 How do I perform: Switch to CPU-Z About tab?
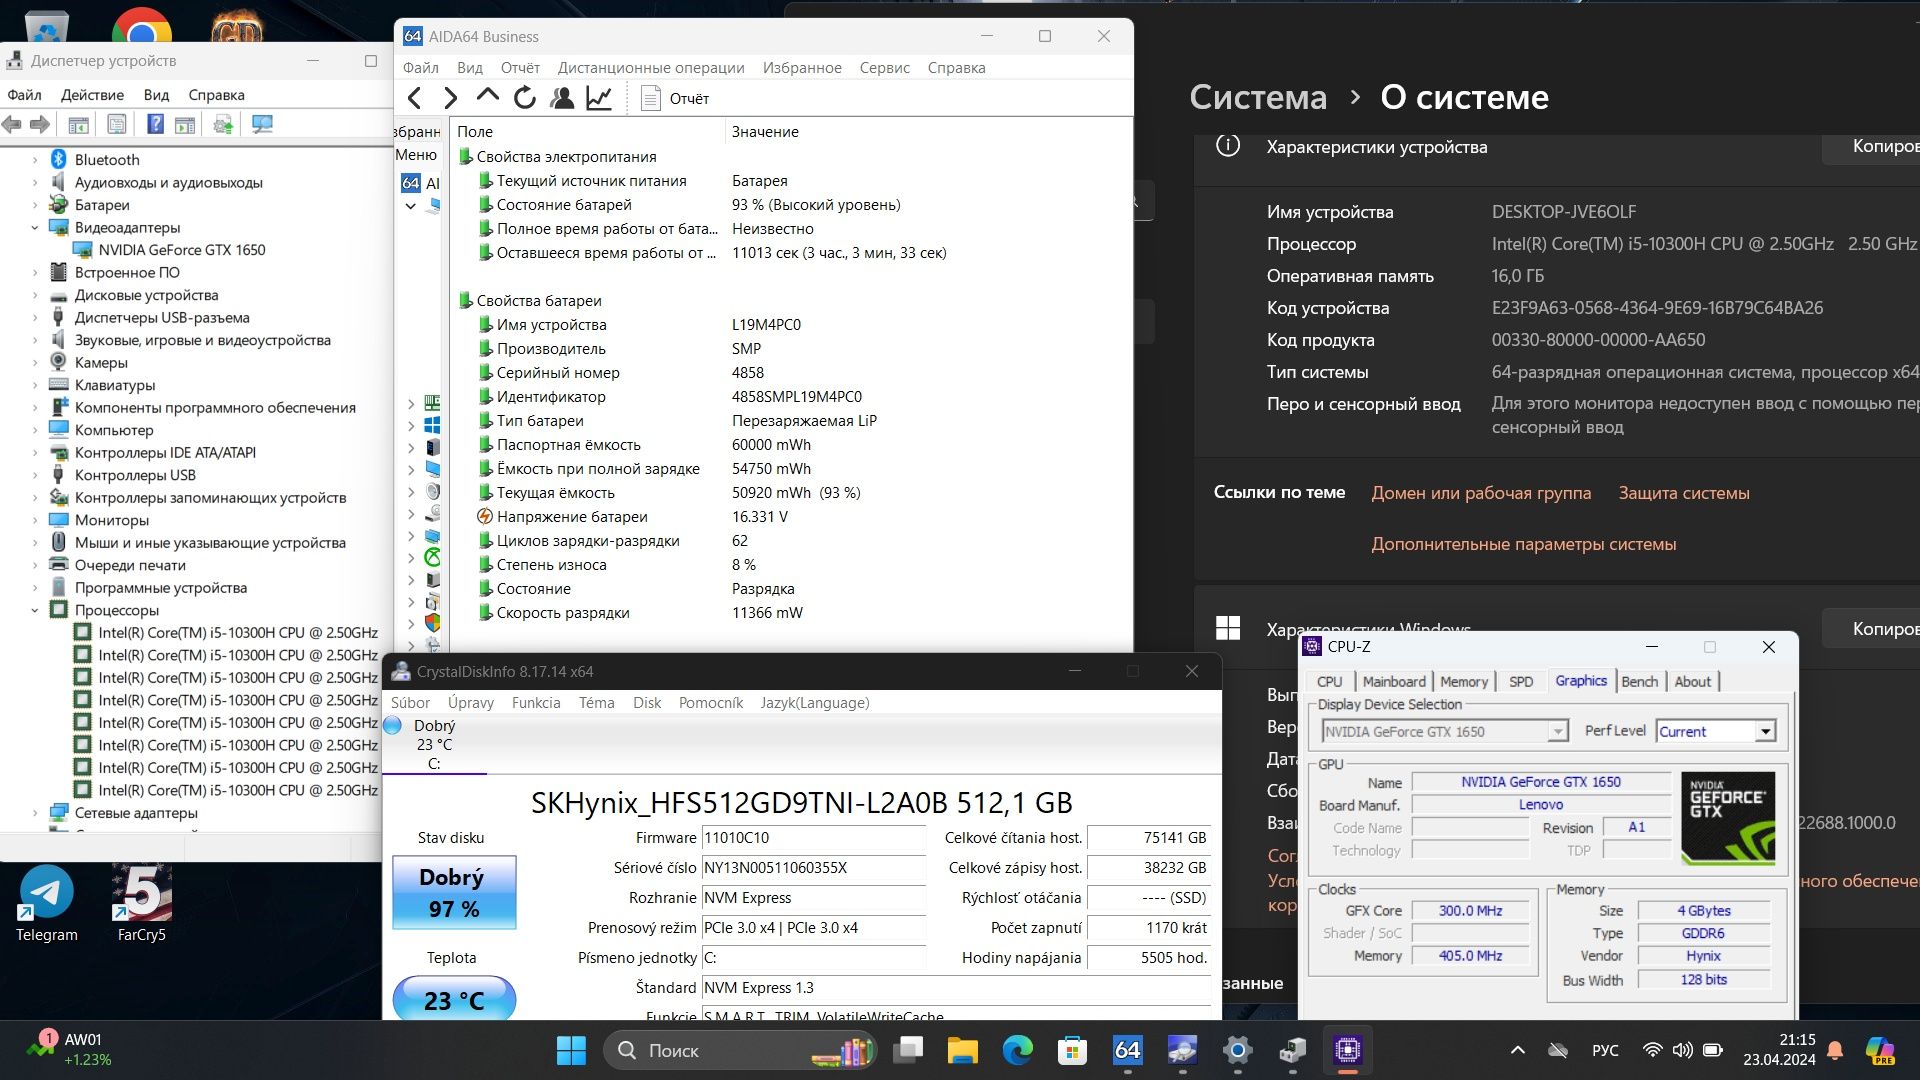tap(1692, 682)
